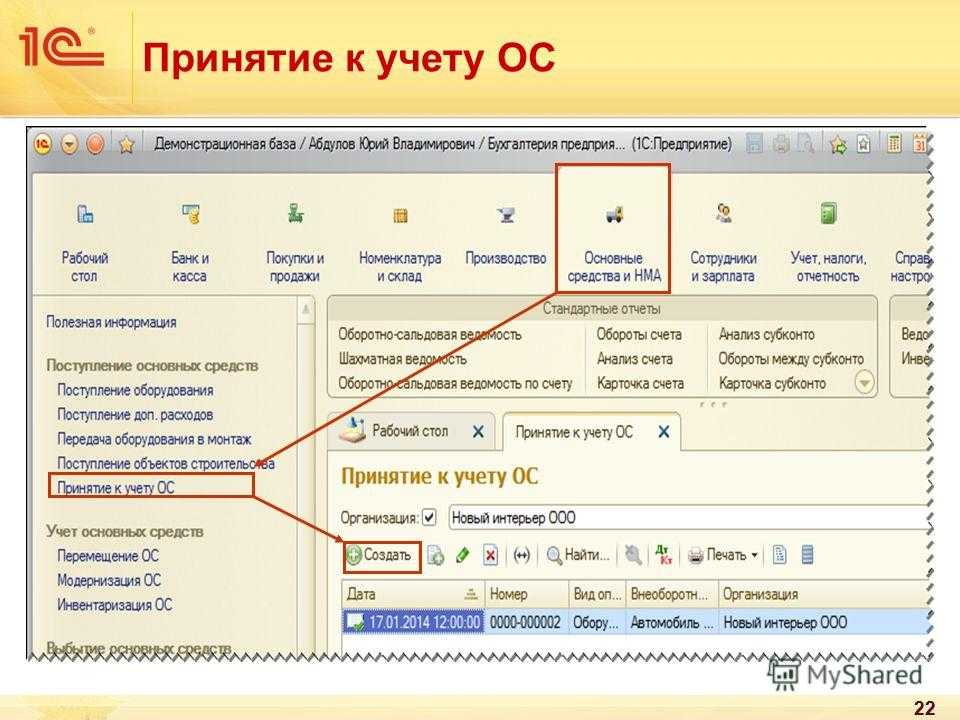The width and height of the screenshot is (960, 720).
Task: Click the add to favorites star icon
Action: point(838,145)
